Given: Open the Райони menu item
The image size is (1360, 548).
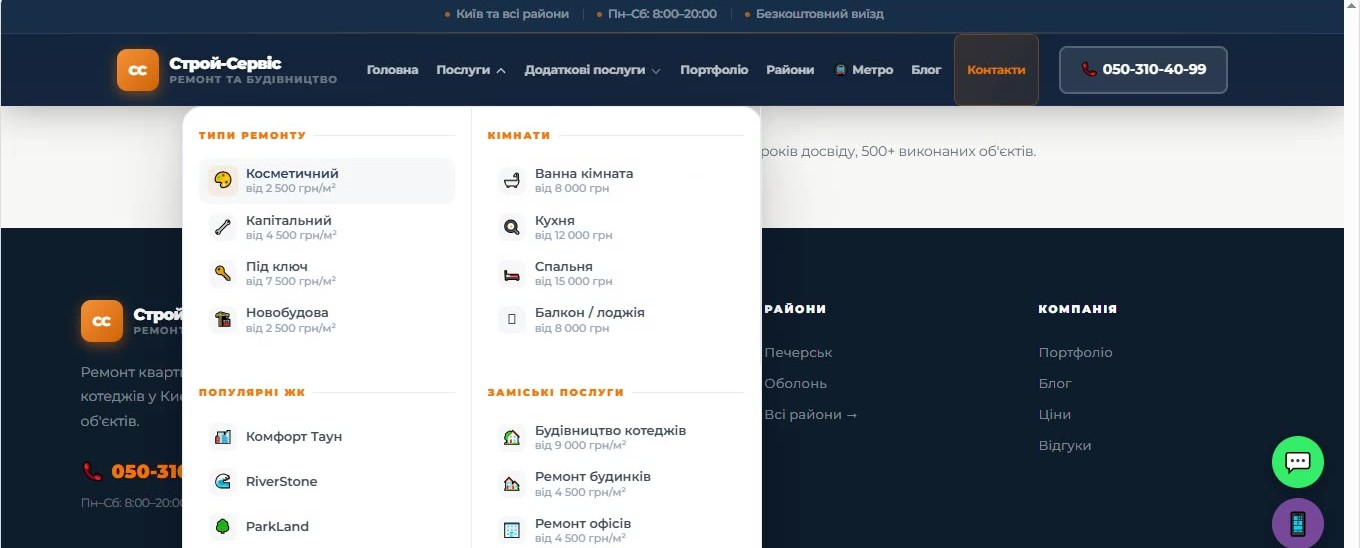Looking at the screenshot, I should pyautogui.click(x=790, y=70).
